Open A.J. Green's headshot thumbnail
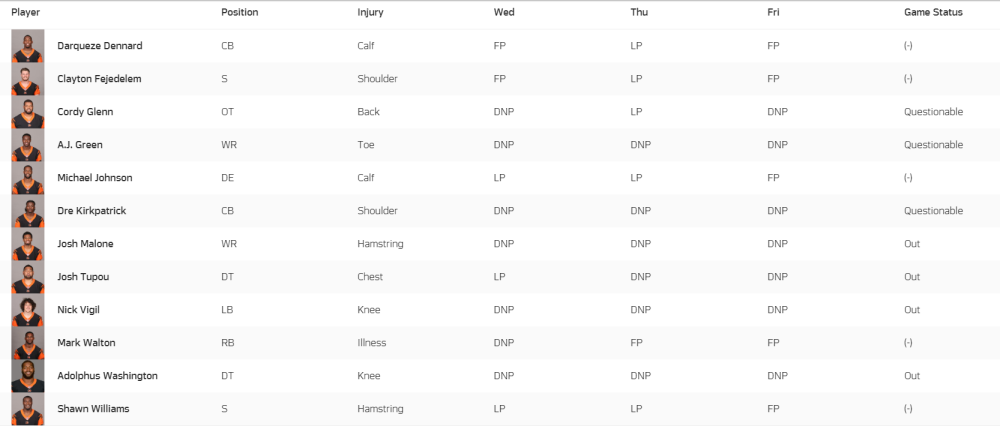This screenshot has height=426, width=1000. (x=27, y=145)
